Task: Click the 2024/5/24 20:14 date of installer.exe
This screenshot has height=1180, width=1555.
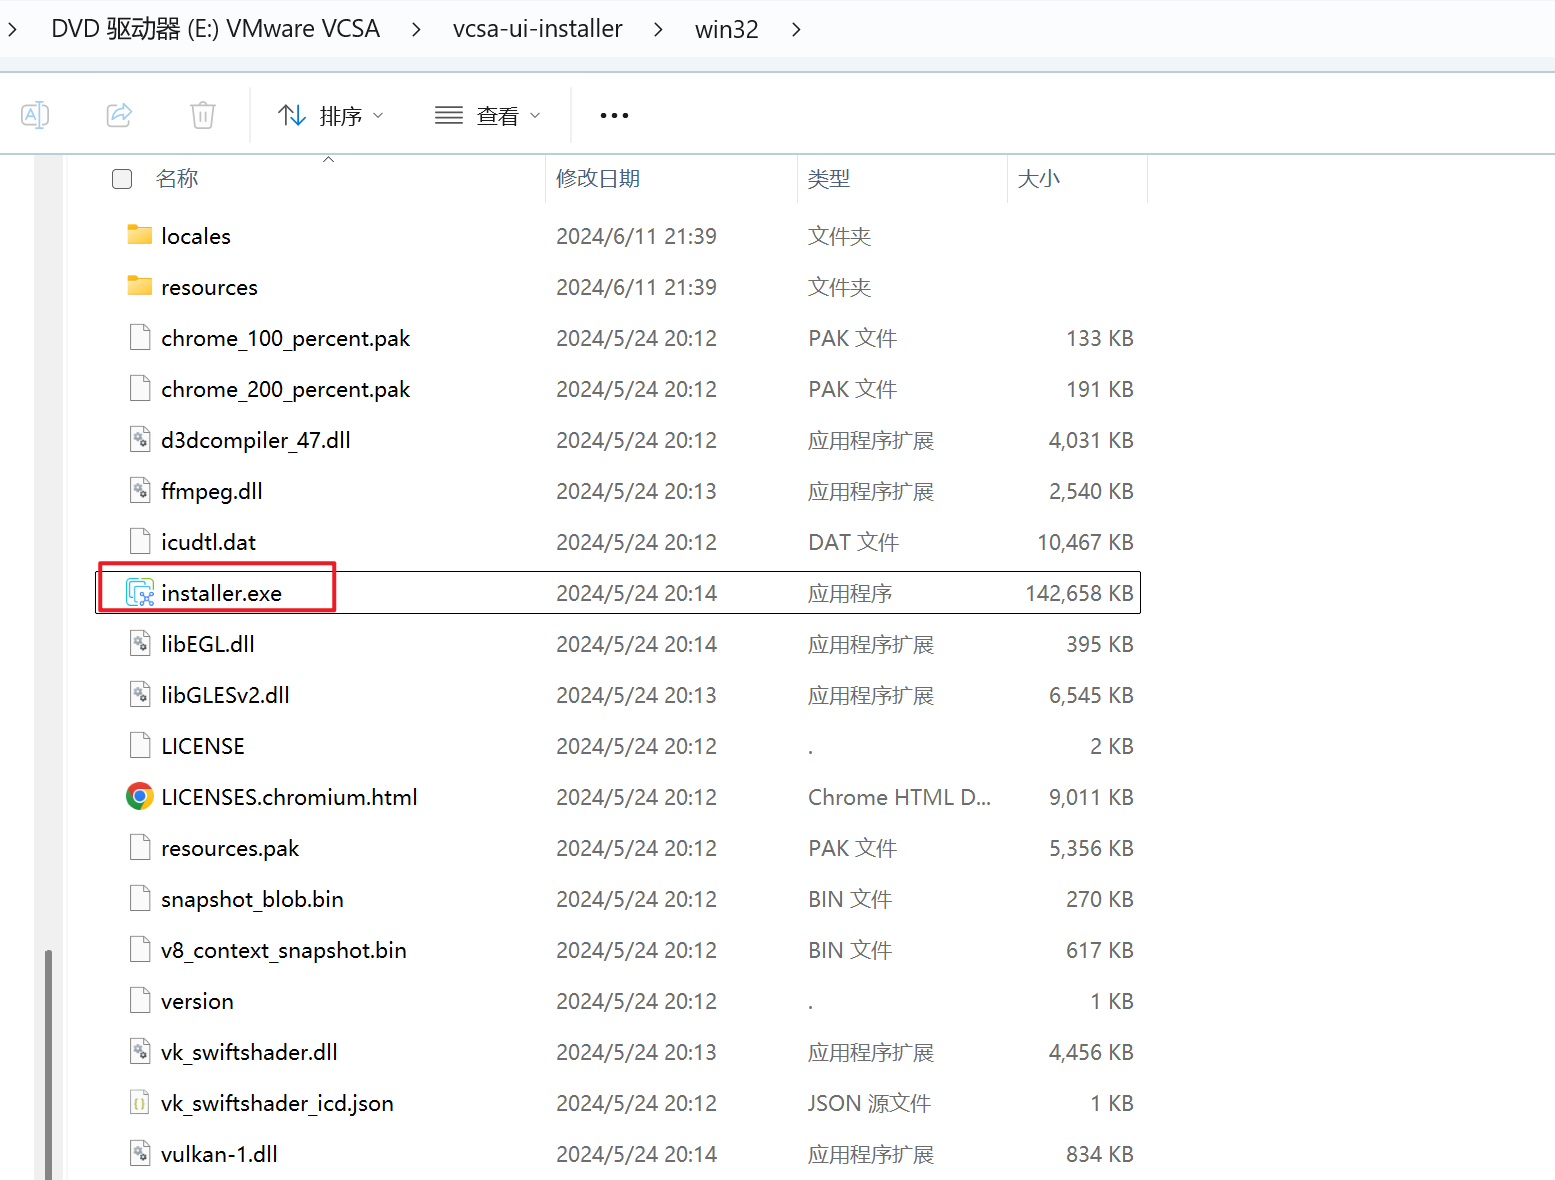Action: coord(637,593)
